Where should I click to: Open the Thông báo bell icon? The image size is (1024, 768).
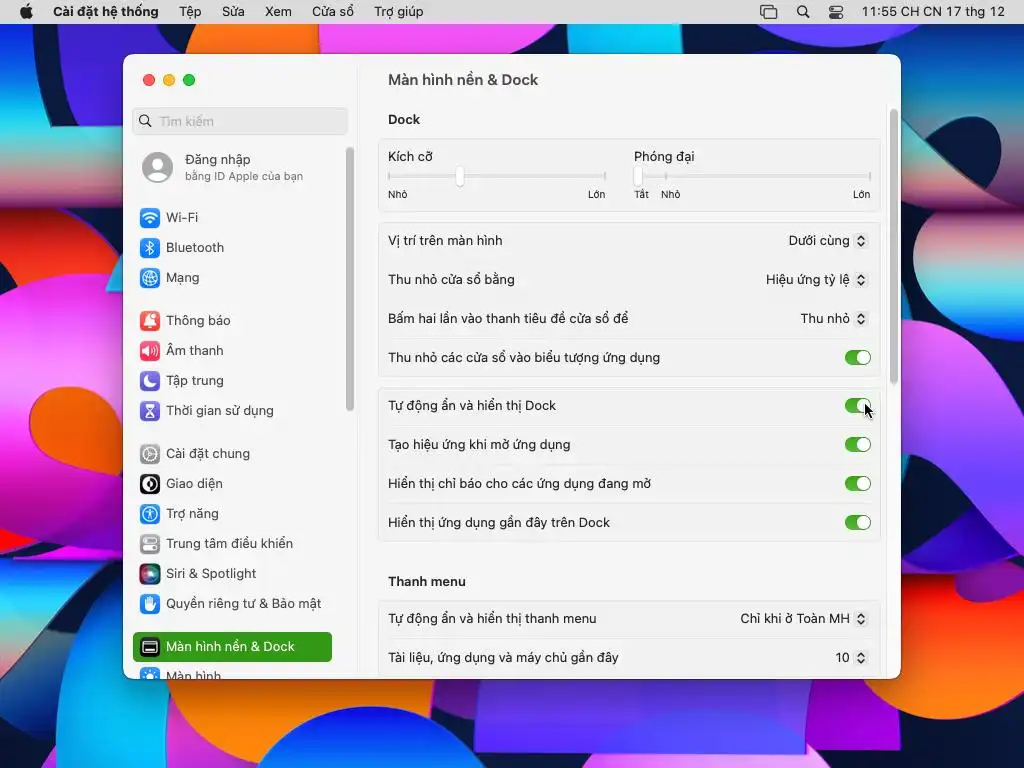click(x=150, y=321)
